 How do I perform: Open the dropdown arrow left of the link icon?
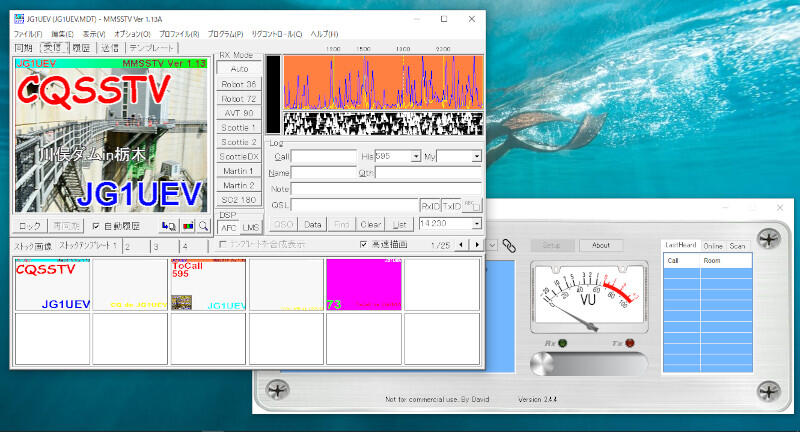tap(492, 245)
